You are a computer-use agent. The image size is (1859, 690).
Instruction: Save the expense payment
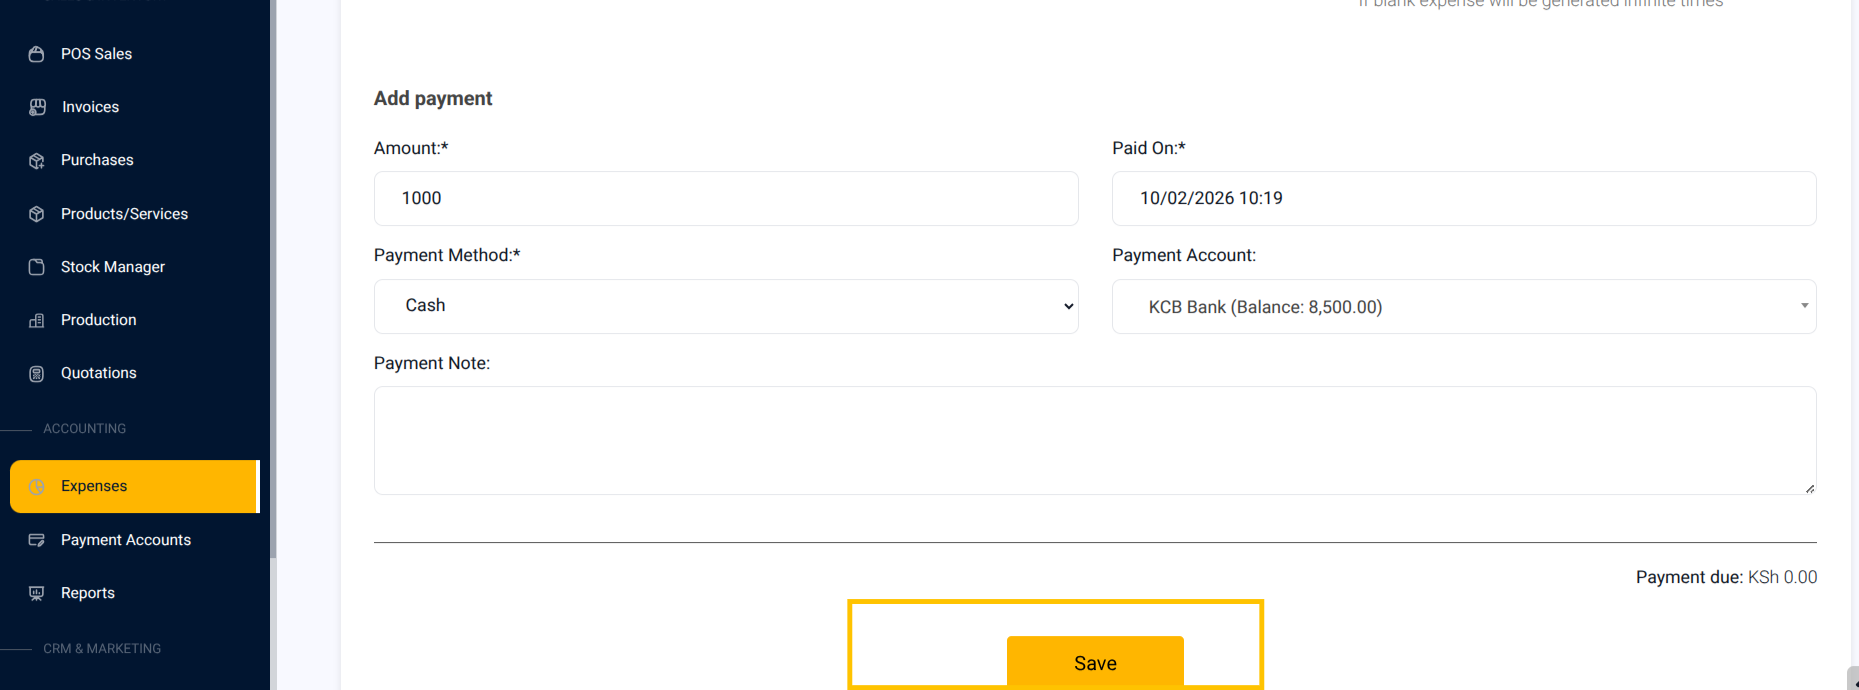pos(1095,662)
